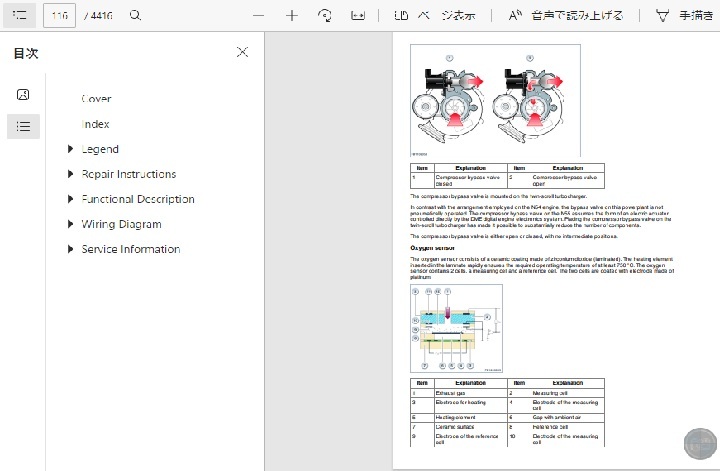Go to Service Information bookmark
The height and width of the screenshot is (471, 720).
pos(131,249)
